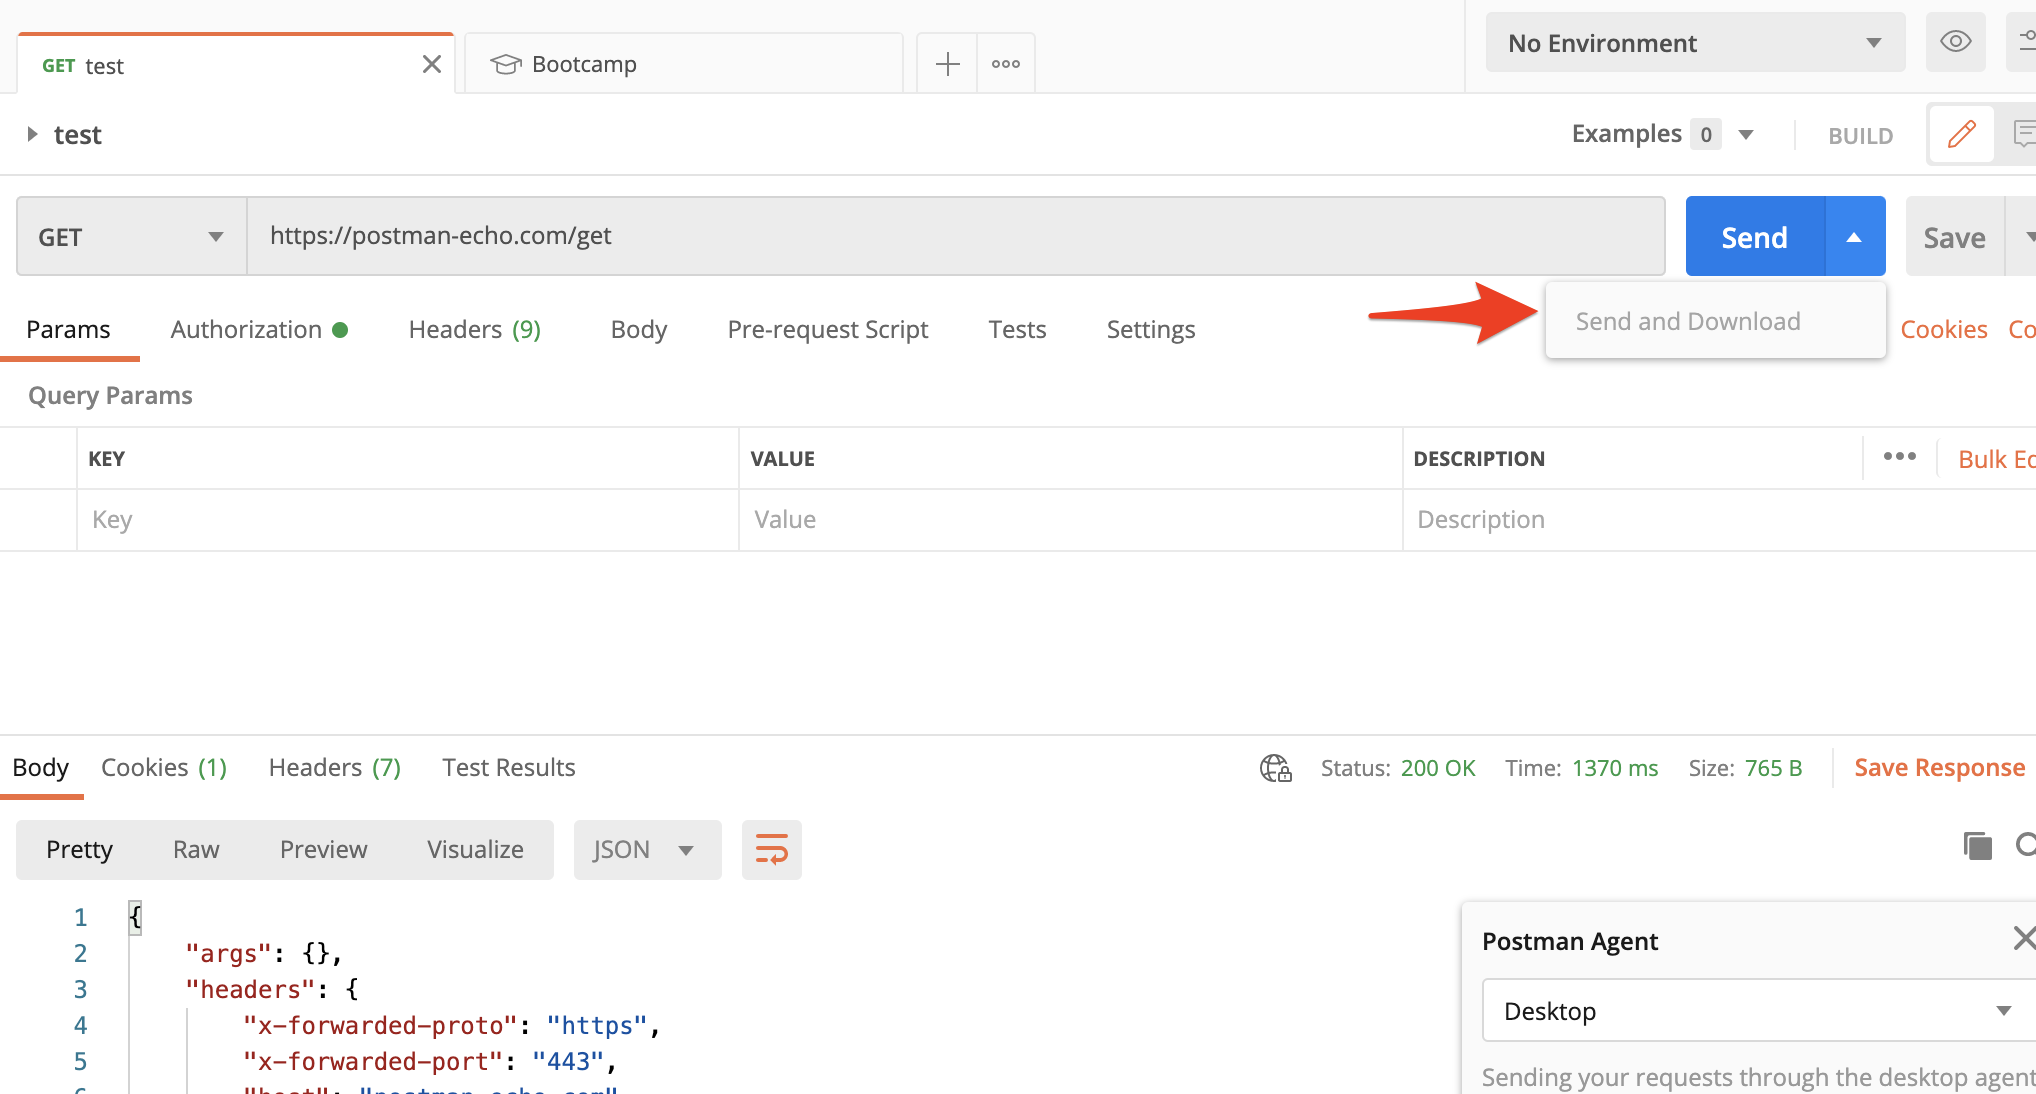Open the Query Params options ellipsis

coord(1899,457)
